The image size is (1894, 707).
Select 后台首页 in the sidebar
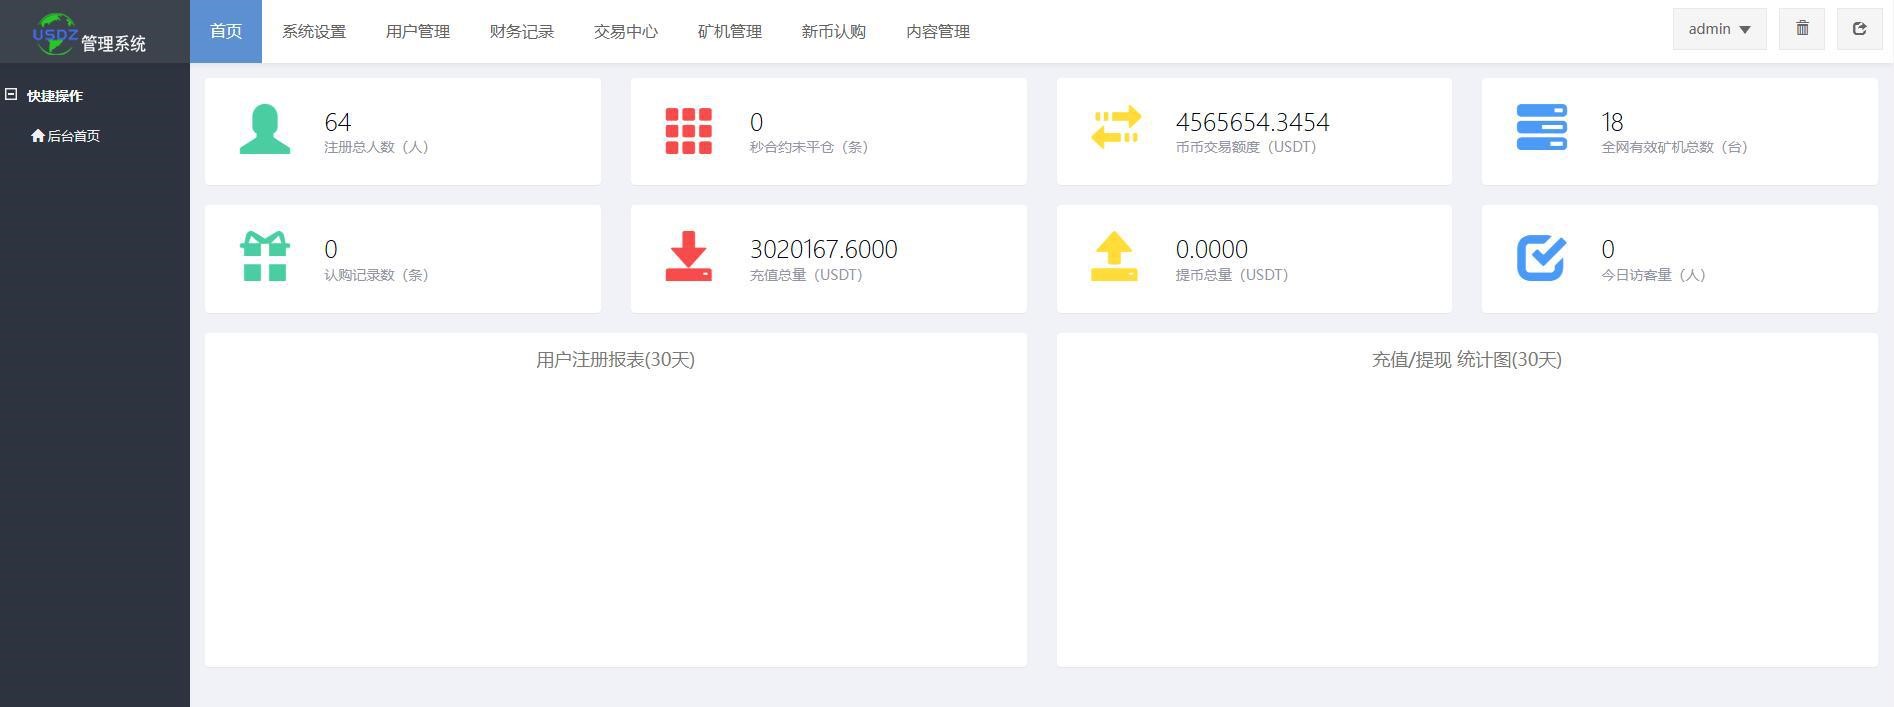(66, 136)
